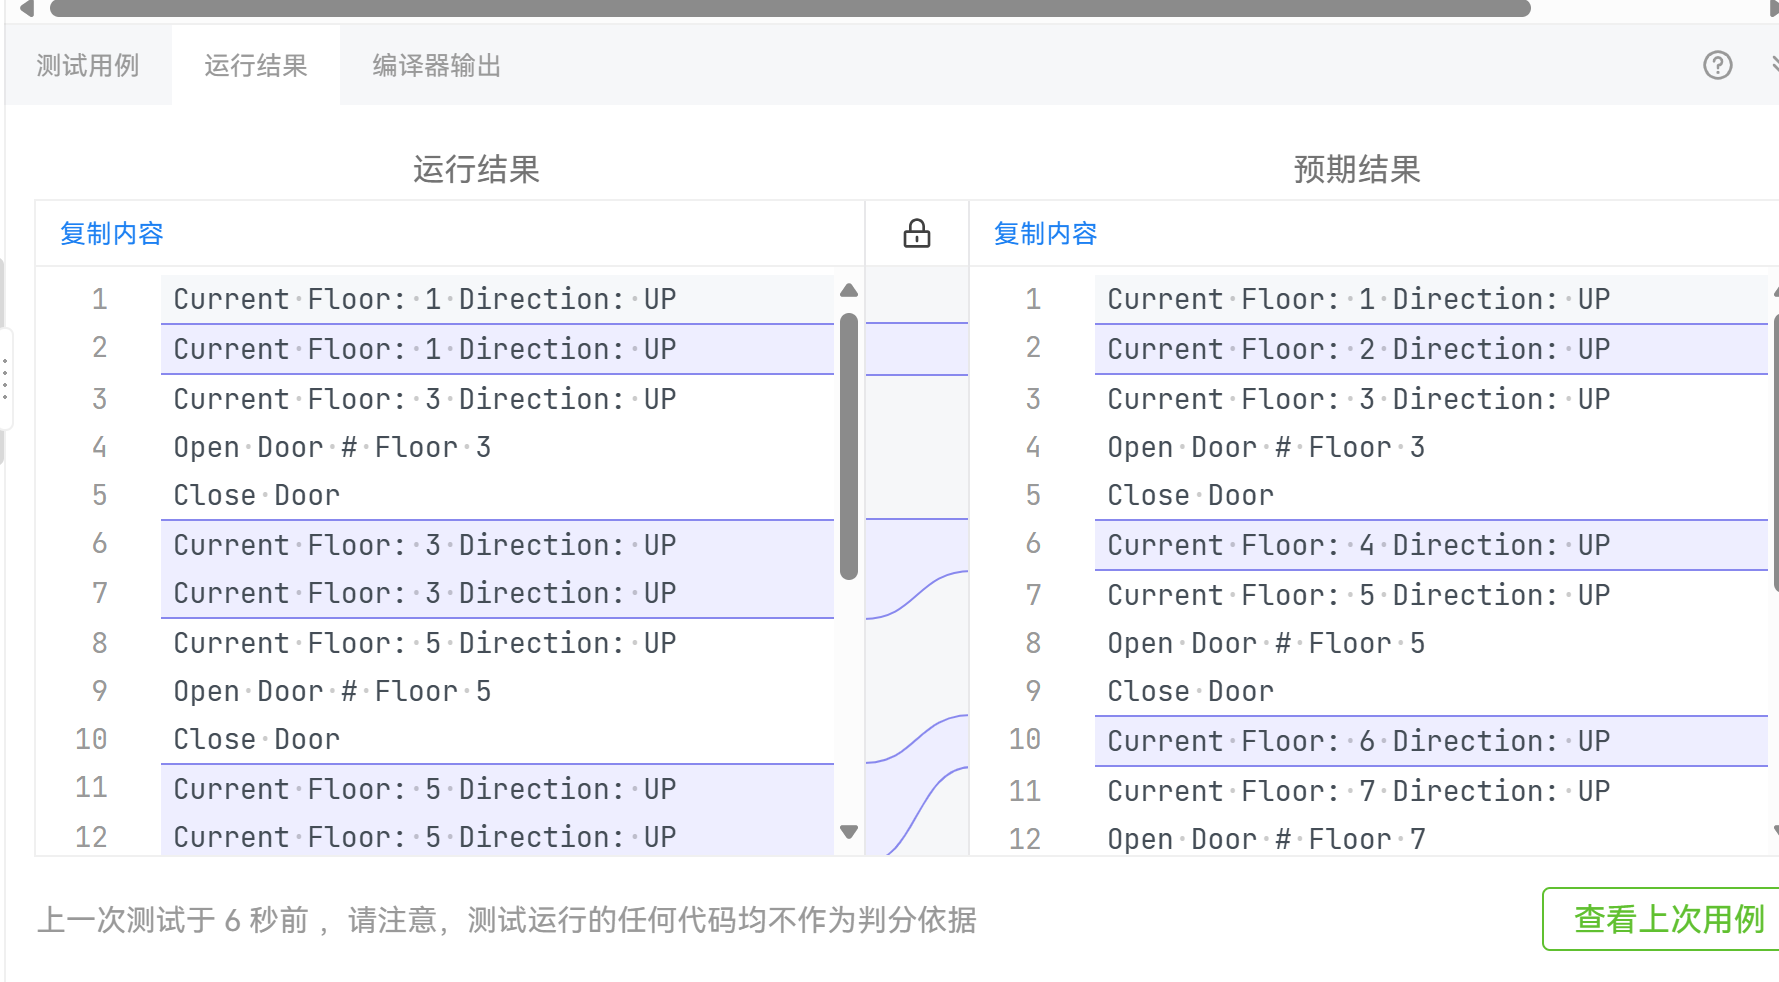1779x982 pixels.
Task: Click the help question mark icon
Action: (1717, 66)
